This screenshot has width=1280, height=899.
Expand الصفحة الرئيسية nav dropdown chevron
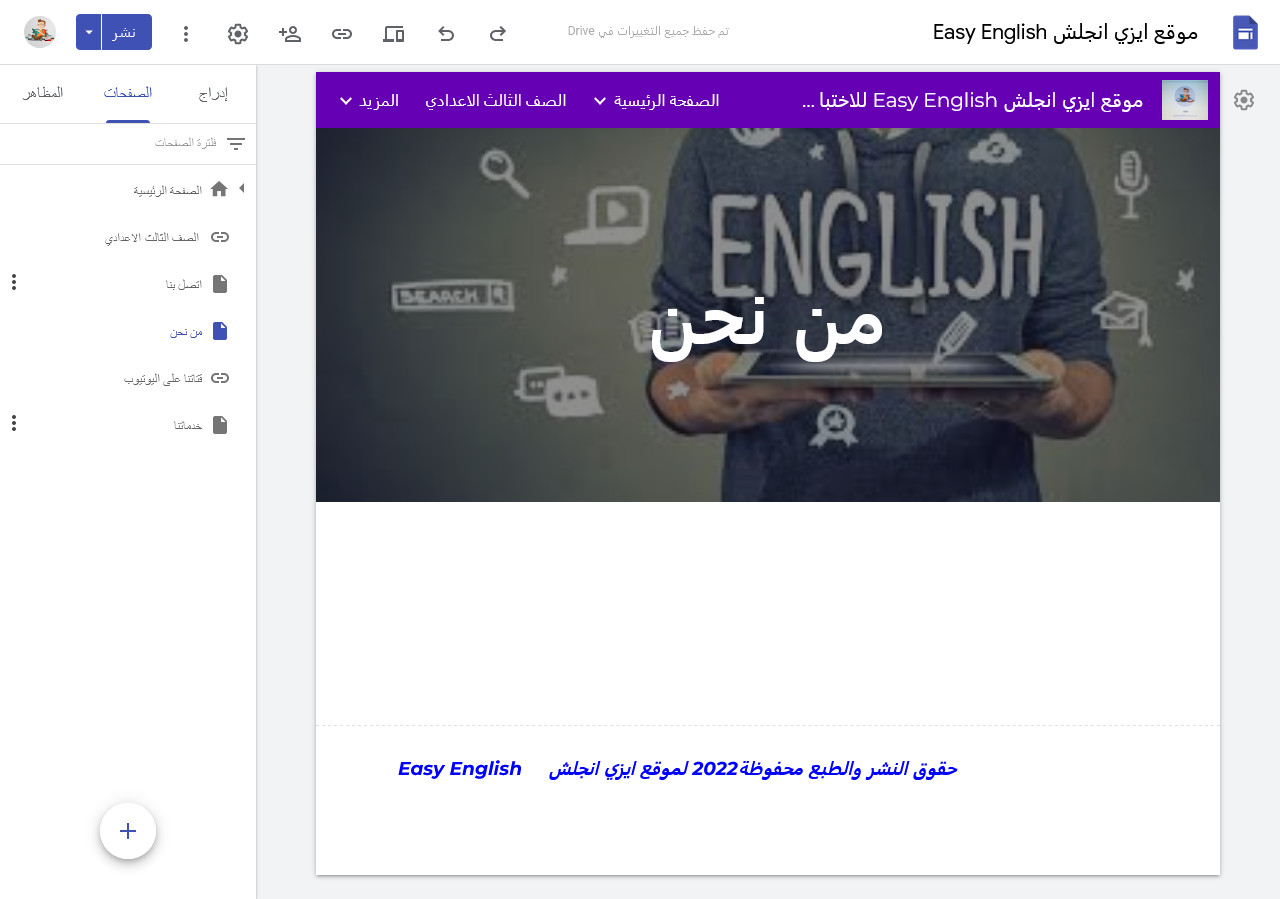600,101
